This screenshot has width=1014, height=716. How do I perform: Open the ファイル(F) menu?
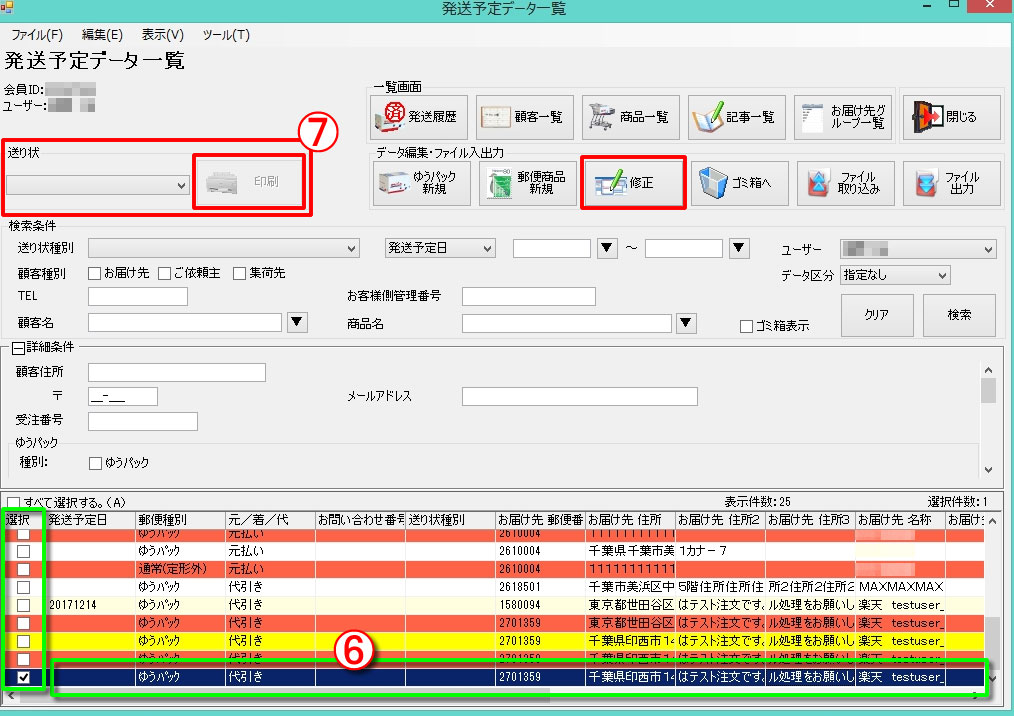tap(37, 35)
